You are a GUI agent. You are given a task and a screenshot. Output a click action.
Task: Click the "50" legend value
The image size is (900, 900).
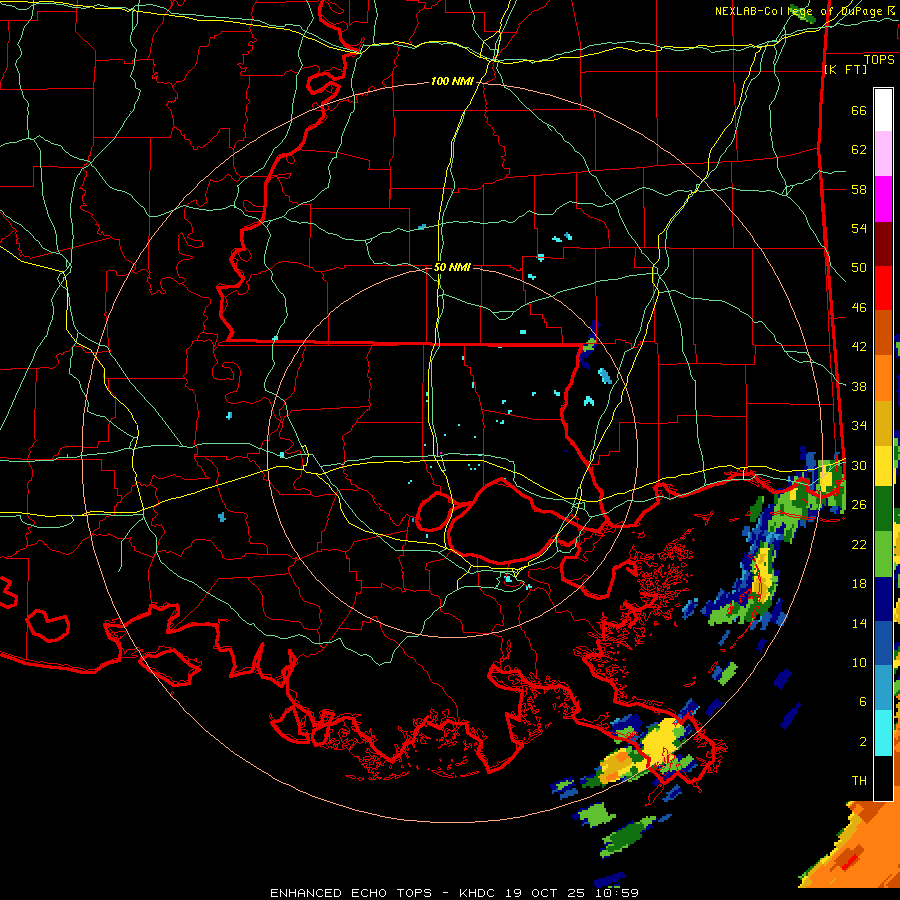point(859,267)
